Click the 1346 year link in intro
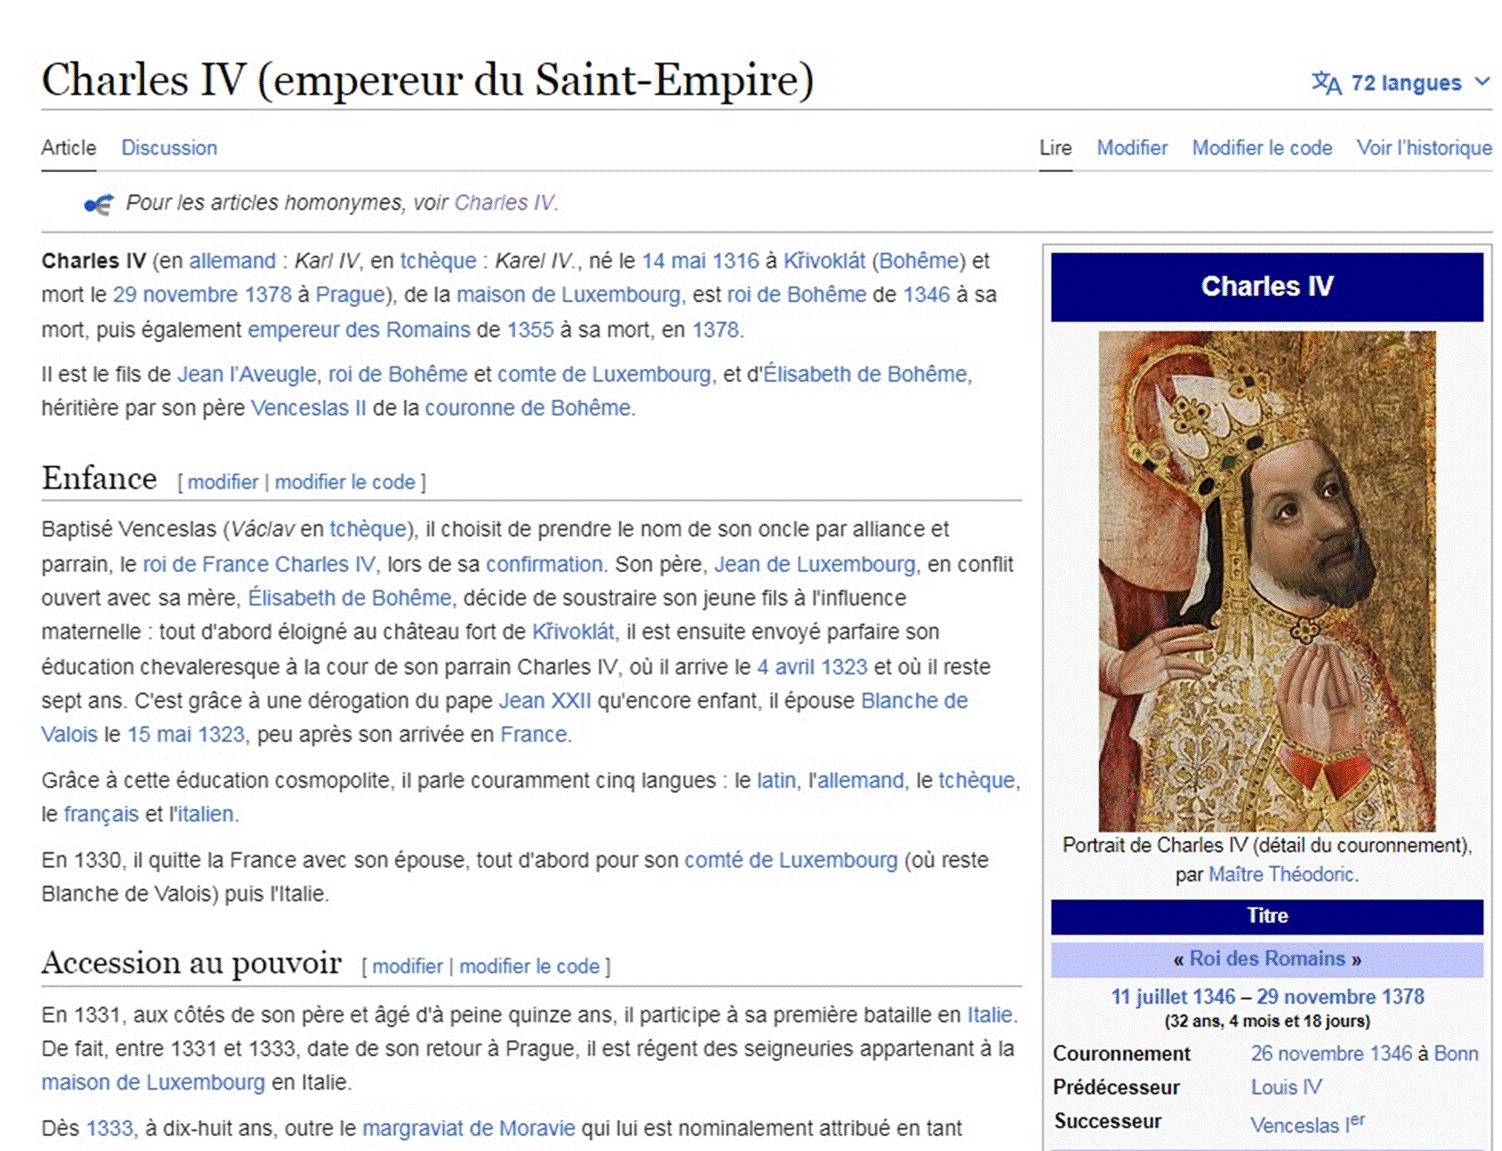The image size is (1502, 1151). coord(926,295)
